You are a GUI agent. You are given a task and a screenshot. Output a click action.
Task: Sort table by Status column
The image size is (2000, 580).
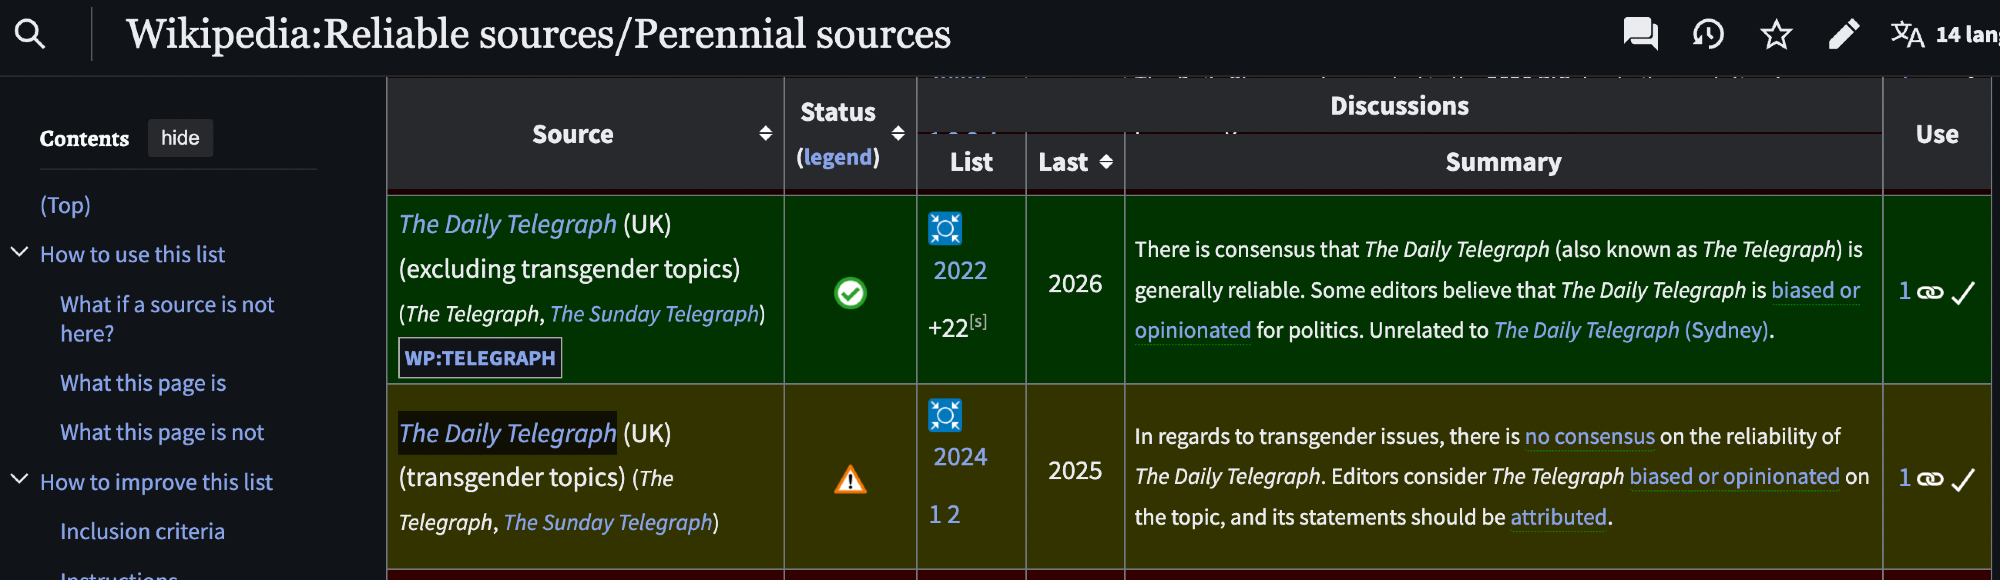(x=898, y=133)
